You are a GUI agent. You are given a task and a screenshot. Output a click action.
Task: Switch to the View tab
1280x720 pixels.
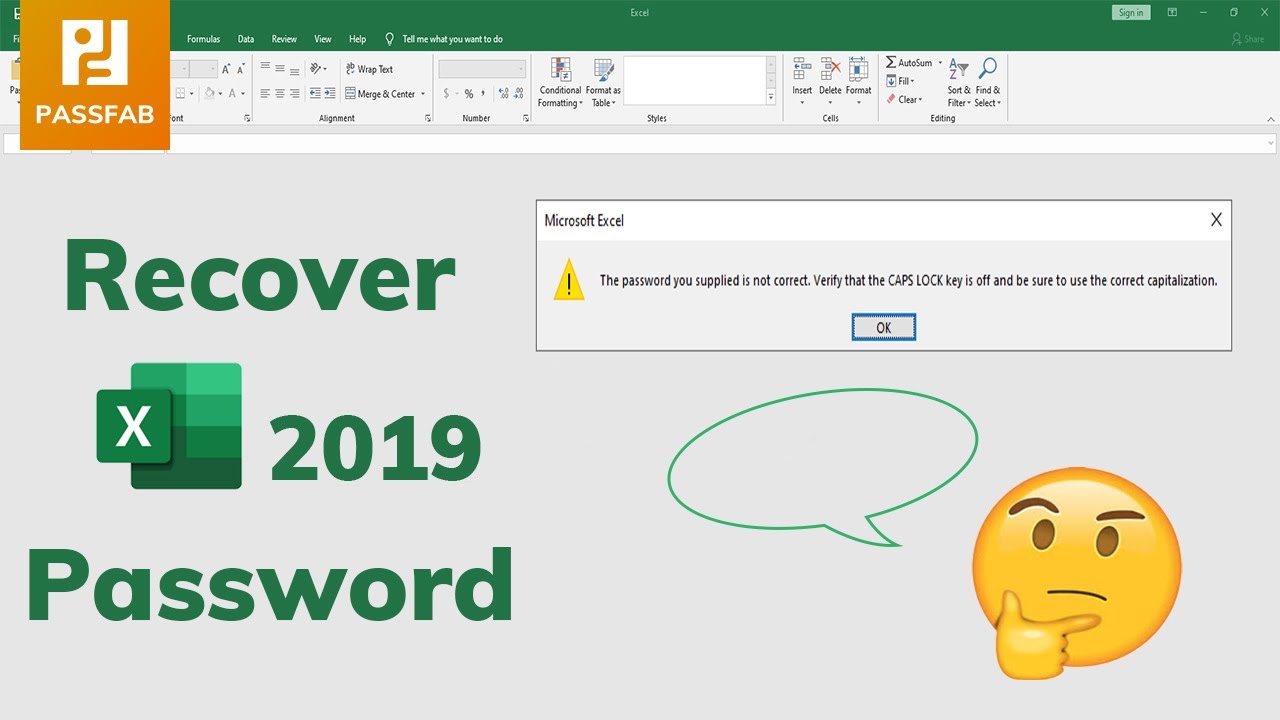click(x=323, y=39)
